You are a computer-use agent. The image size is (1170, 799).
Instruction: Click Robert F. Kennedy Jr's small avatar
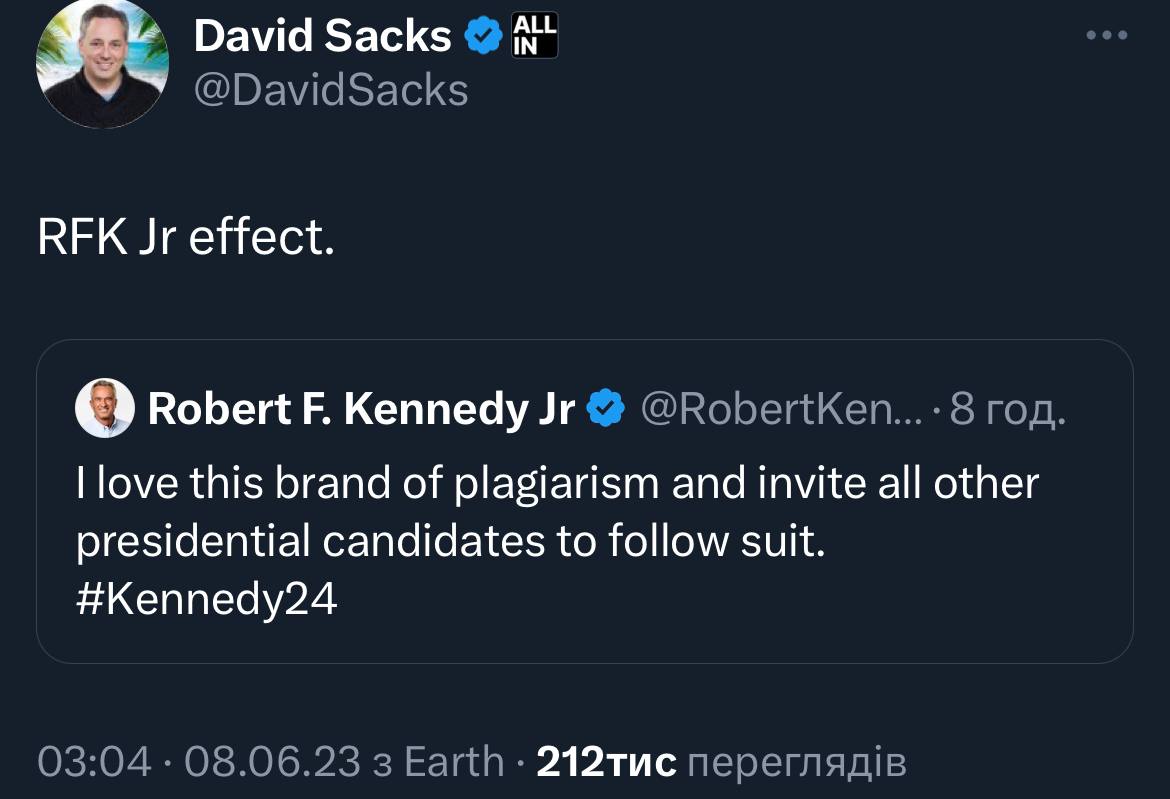click(105, 408)
